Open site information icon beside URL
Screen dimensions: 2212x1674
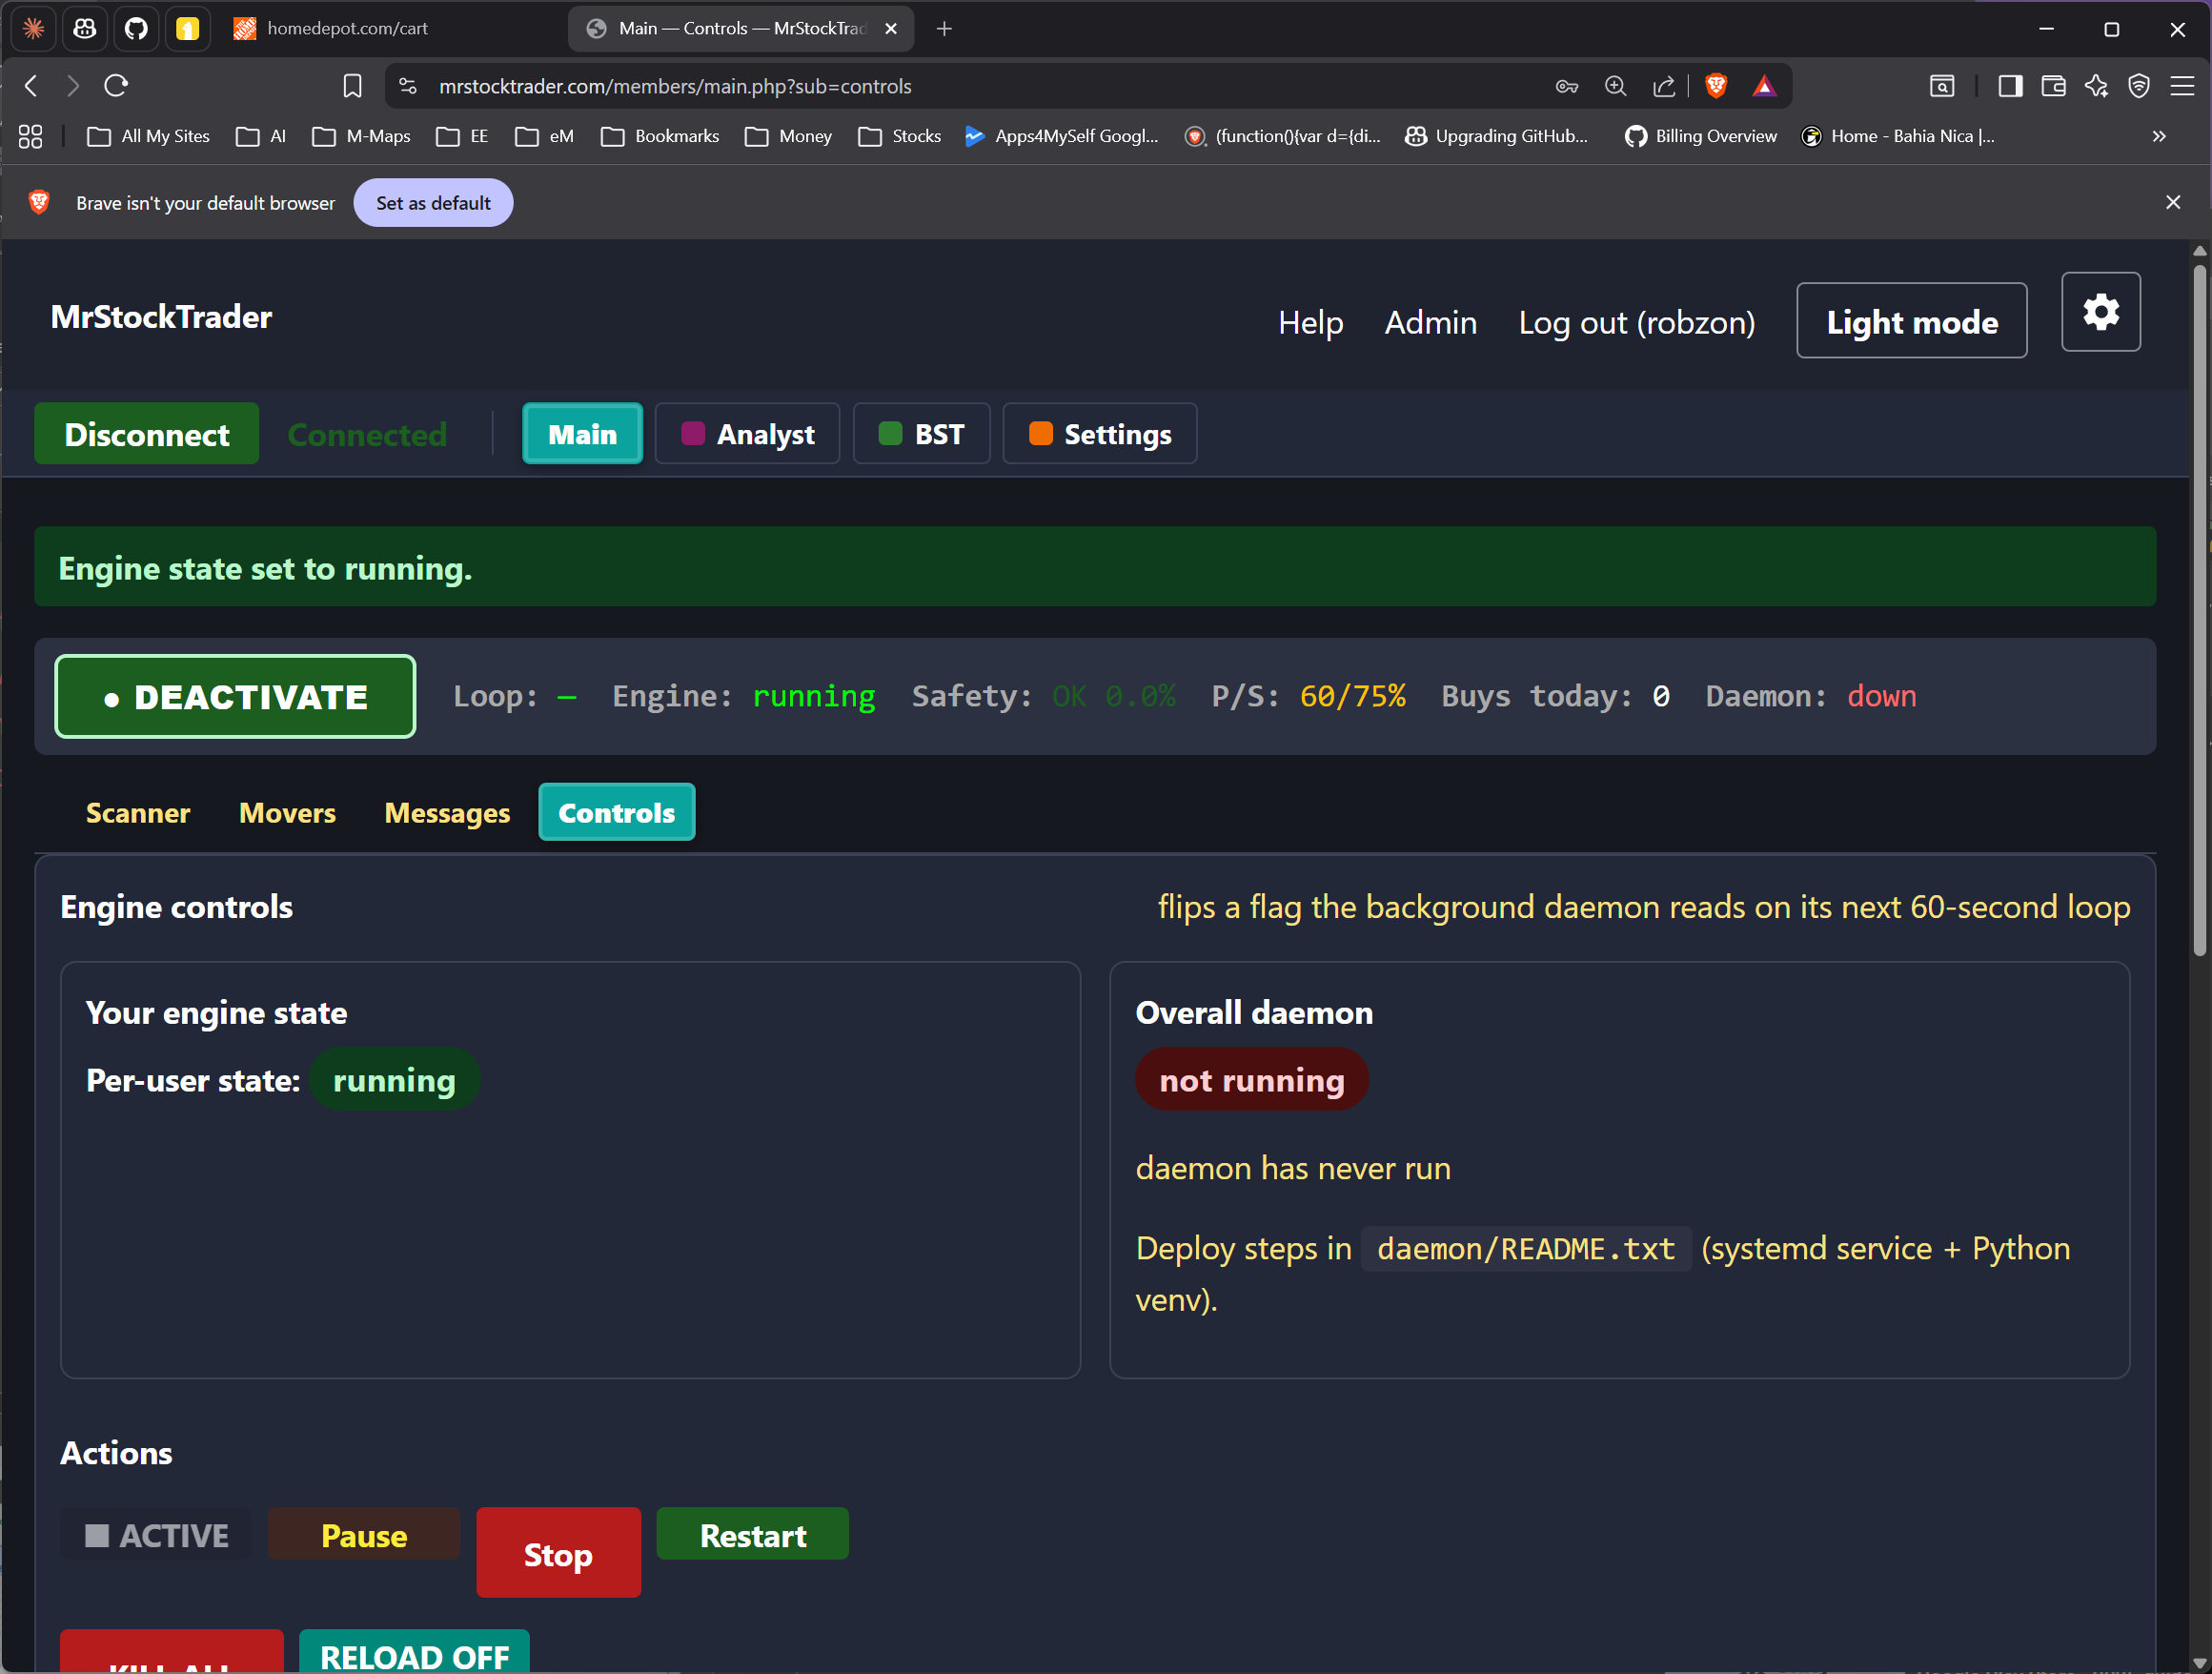tap(408, 86)
